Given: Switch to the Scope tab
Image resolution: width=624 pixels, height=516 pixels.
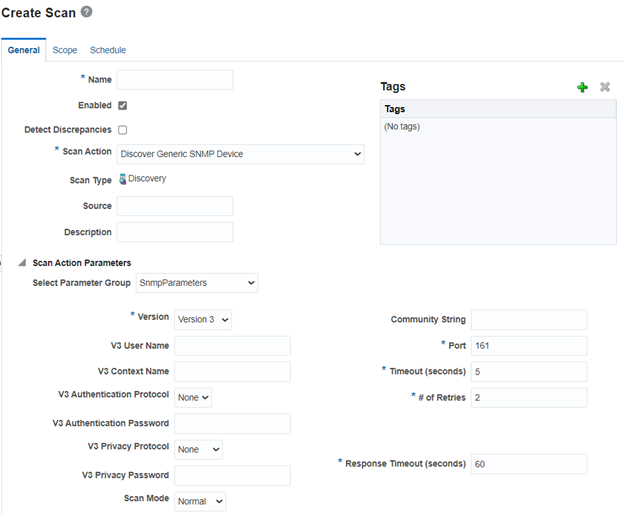Looking at the screenshot, I should coord(65,50).
